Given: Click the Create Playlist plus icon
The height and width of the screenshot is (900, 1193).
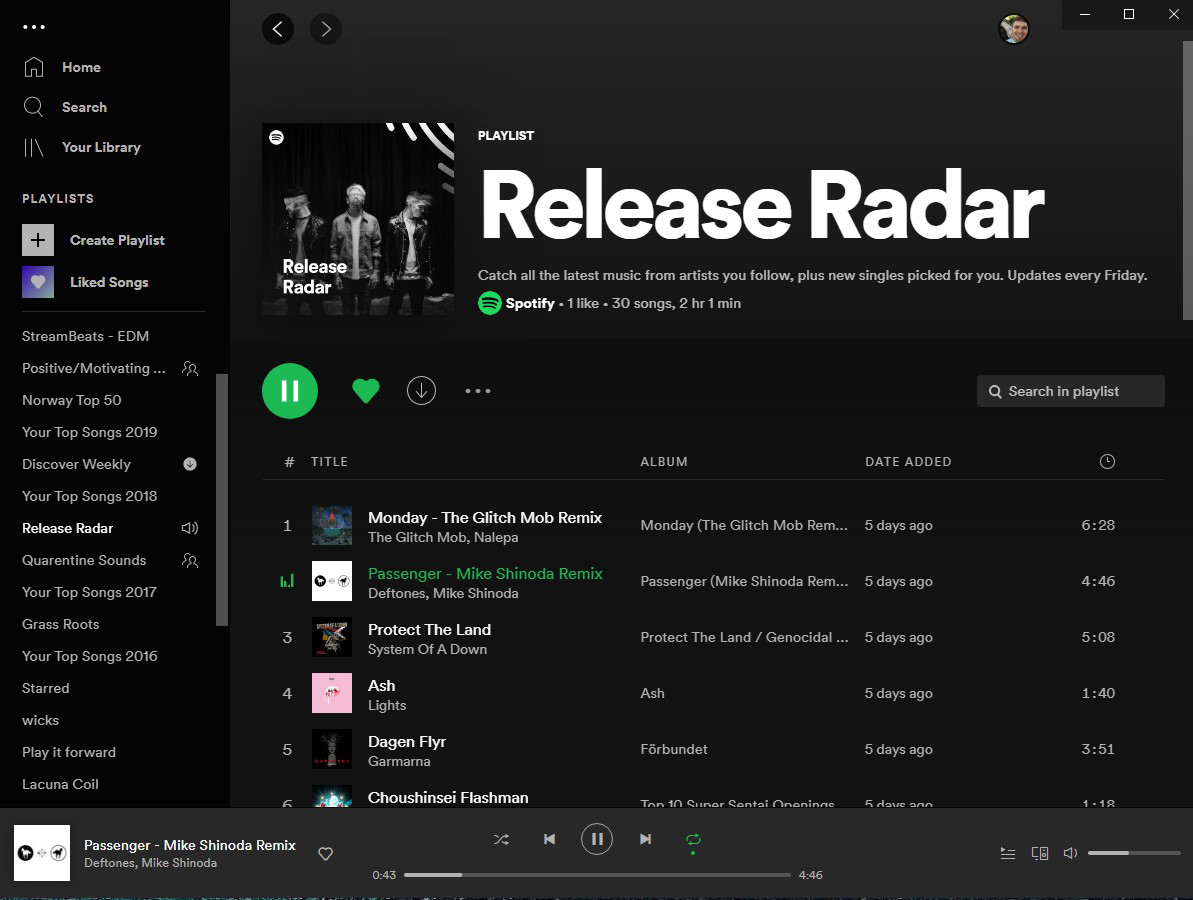Looking at the screenshot, I should pos(37,240).
